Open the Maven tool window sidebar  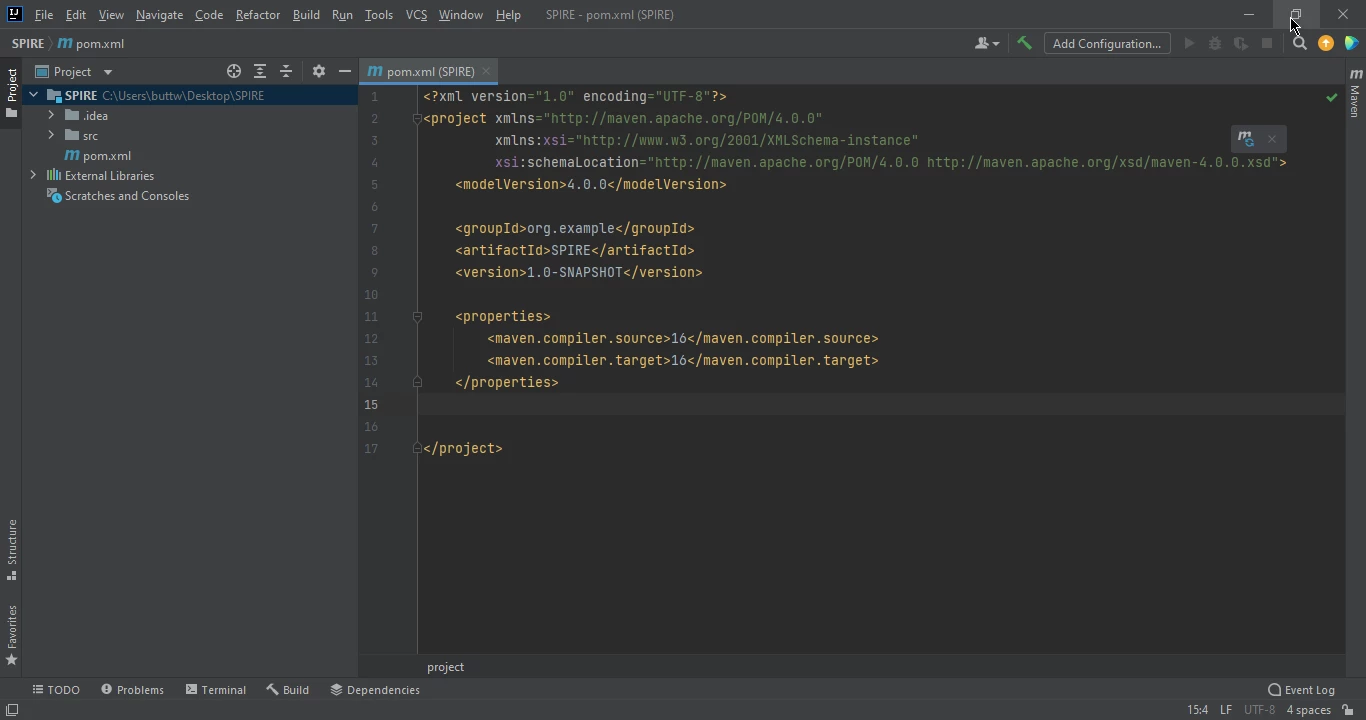1355,94
